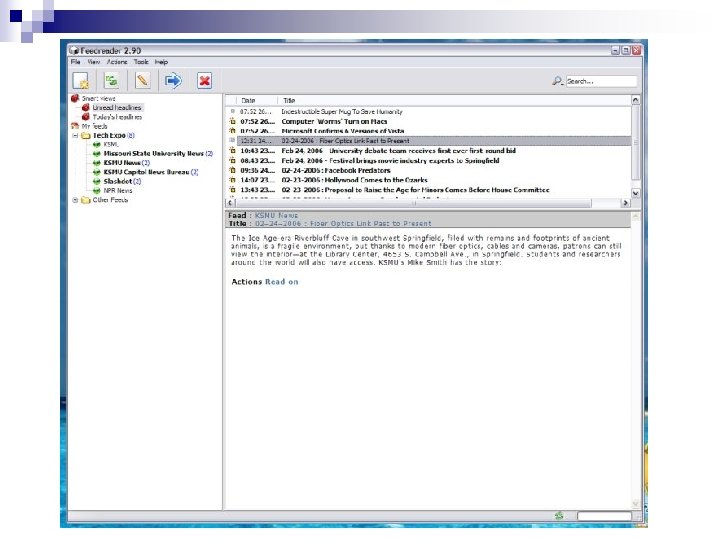Image resolution: width=720 pixels, height=540 pixels.
Task: Click the Fiber Optics article title link
Action: coord(343,223)
